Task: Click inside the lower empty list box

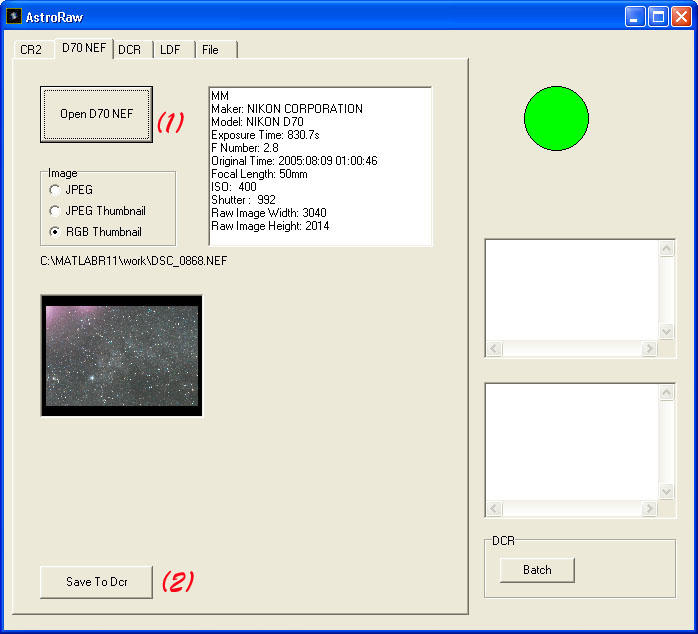Action: [572, 443]
